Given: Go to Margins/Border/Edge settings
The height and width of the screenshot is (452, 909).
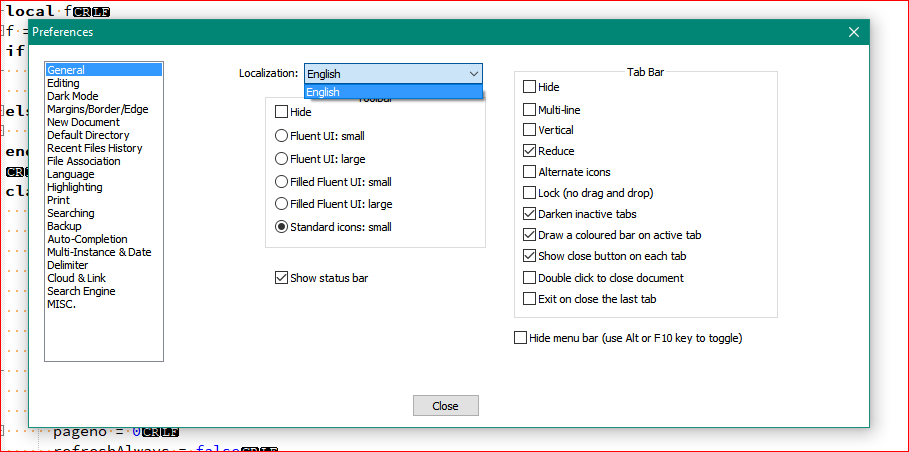Looking at the screenshot, I should click(97, 109).
